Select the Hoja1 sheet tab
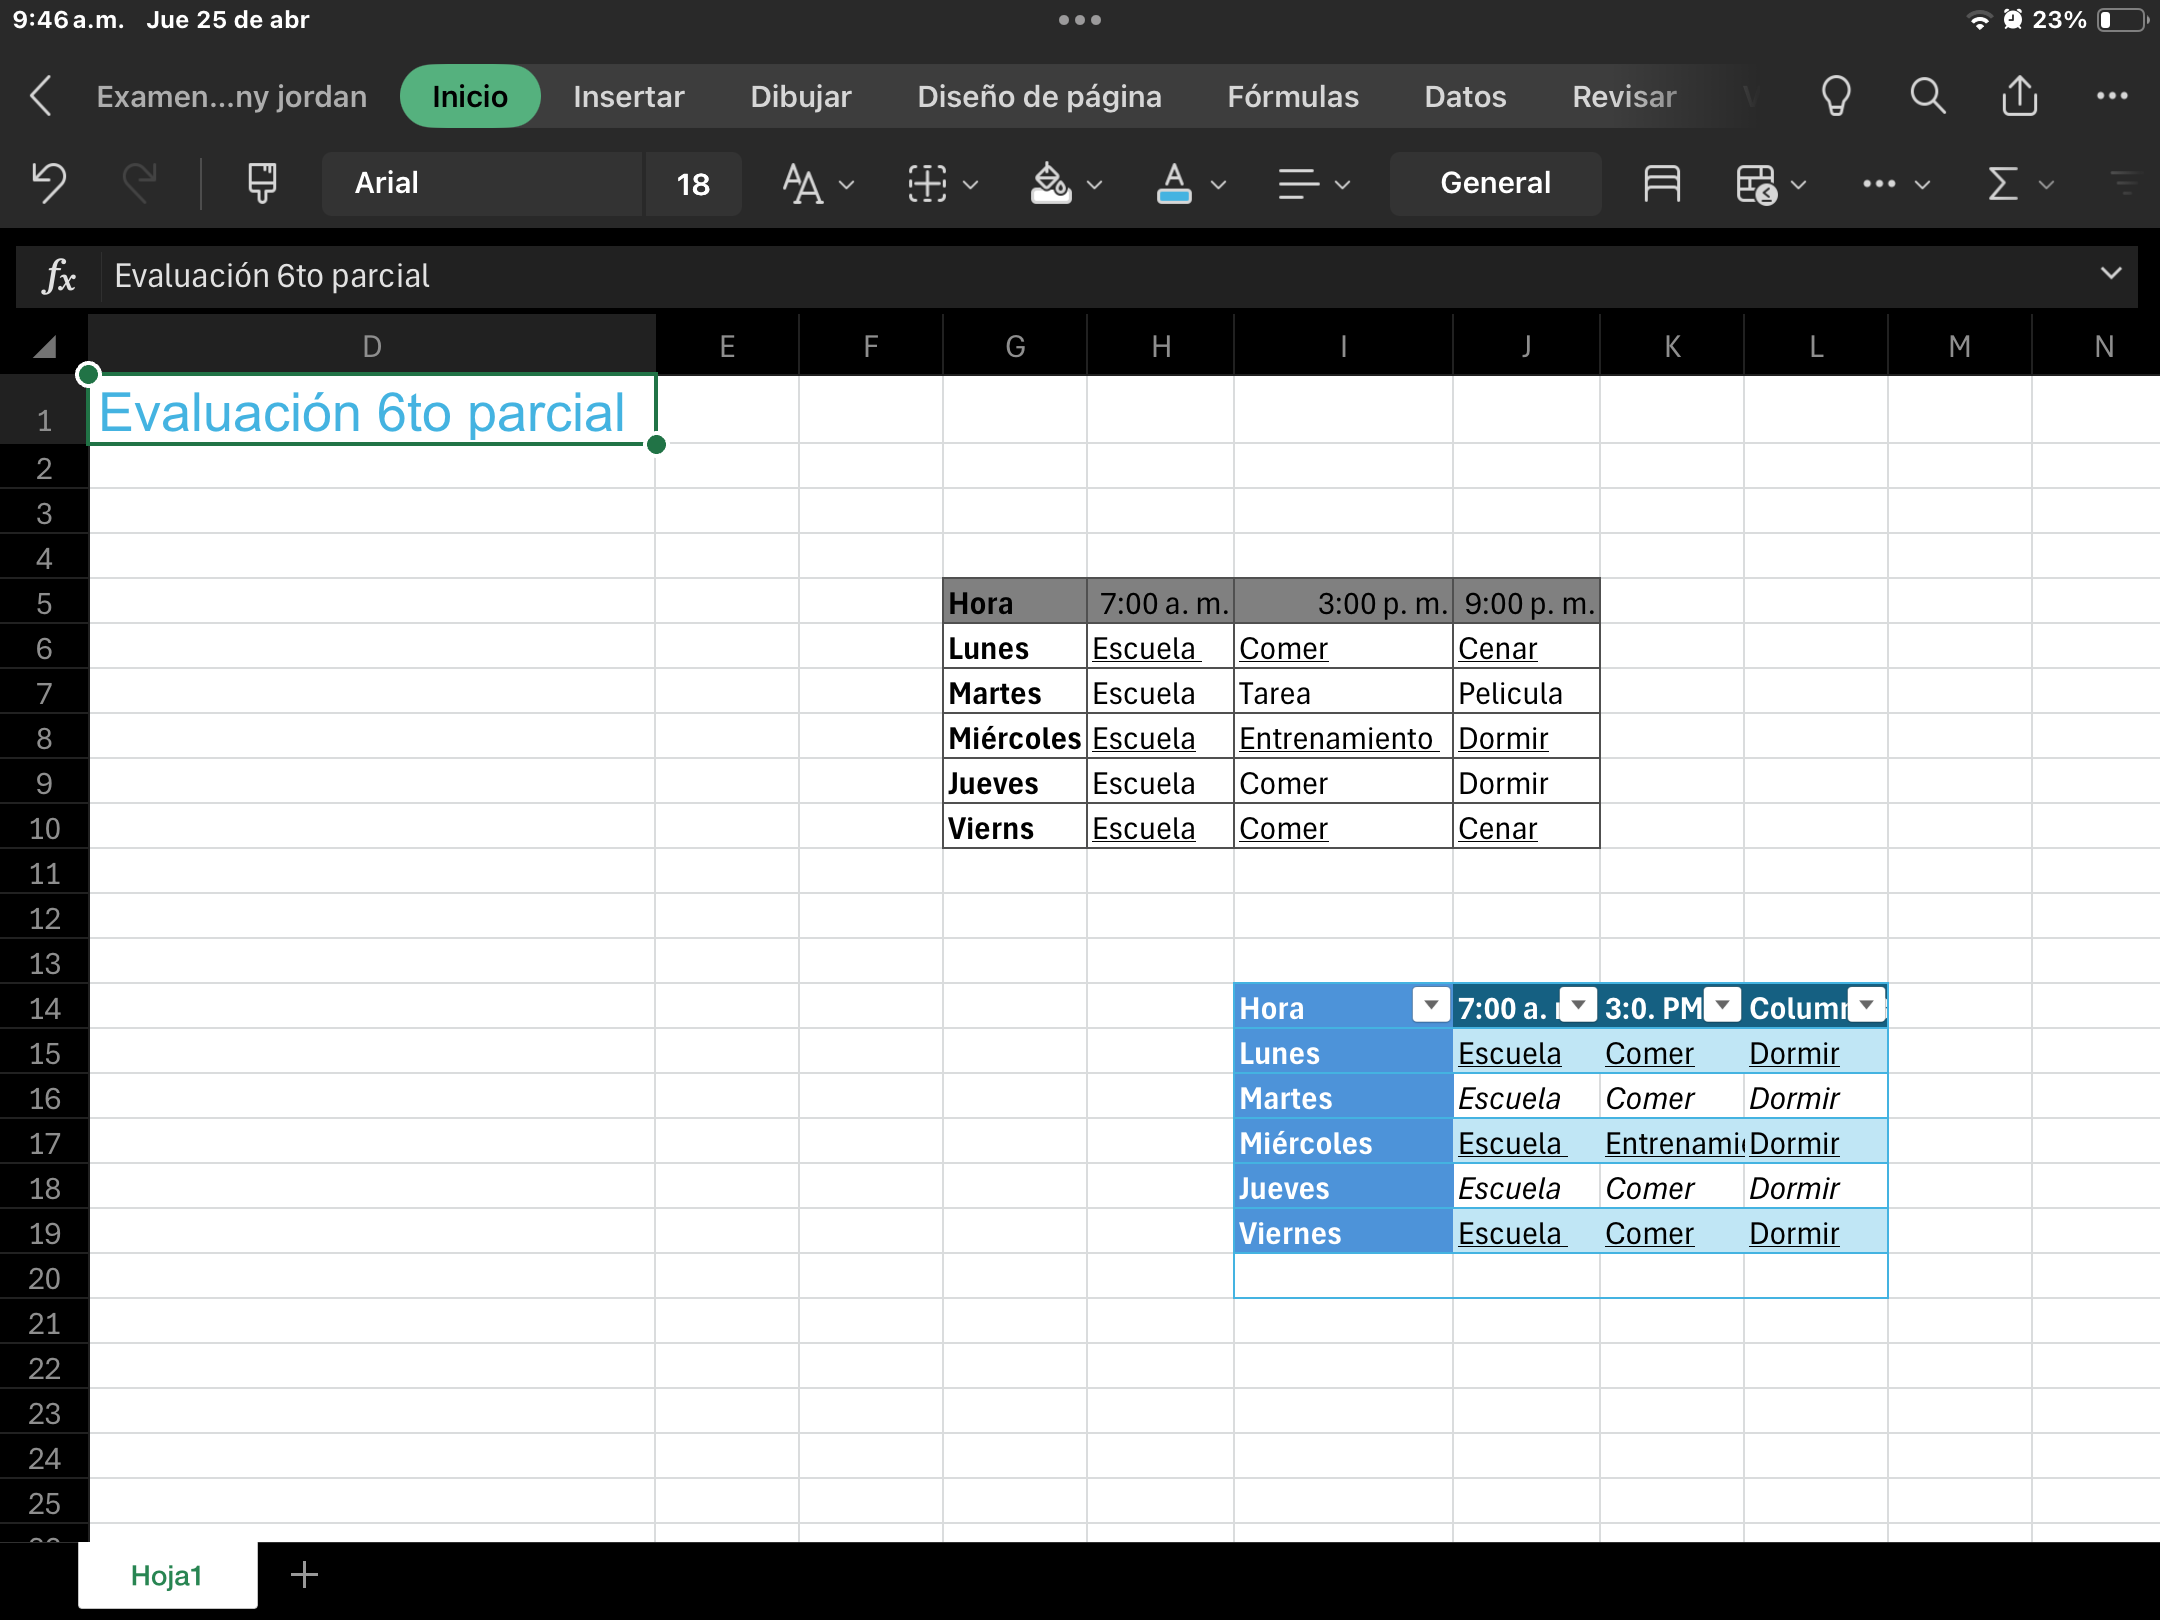2160x1620 pixels. [x=167, y=1575]
